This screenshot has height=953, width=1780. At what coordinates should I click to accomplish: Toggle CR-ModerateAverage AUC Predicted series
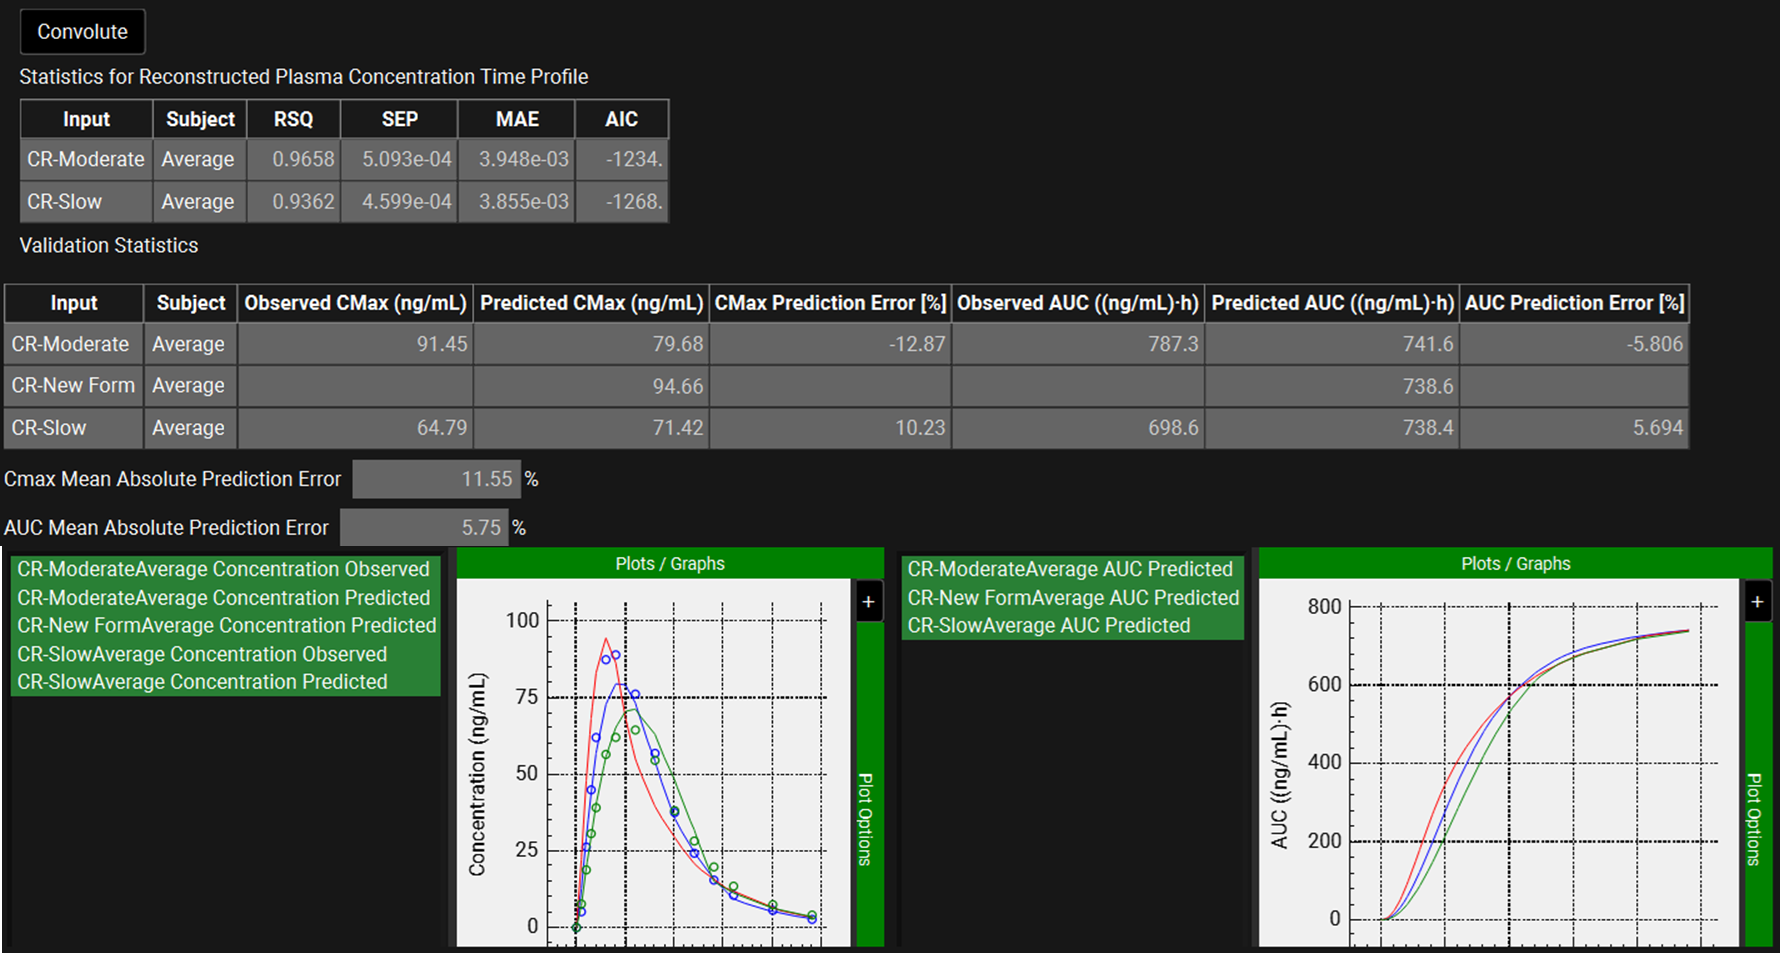[x=1069, y=569]
